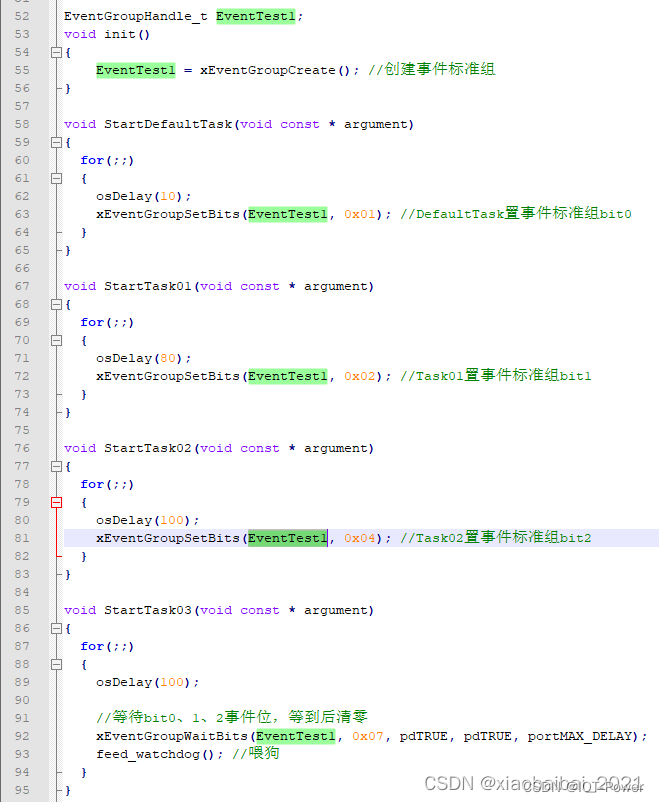
Task: Click the comment '//DefaultTask置事件标准组bit0'
Action: coord(516,214)
